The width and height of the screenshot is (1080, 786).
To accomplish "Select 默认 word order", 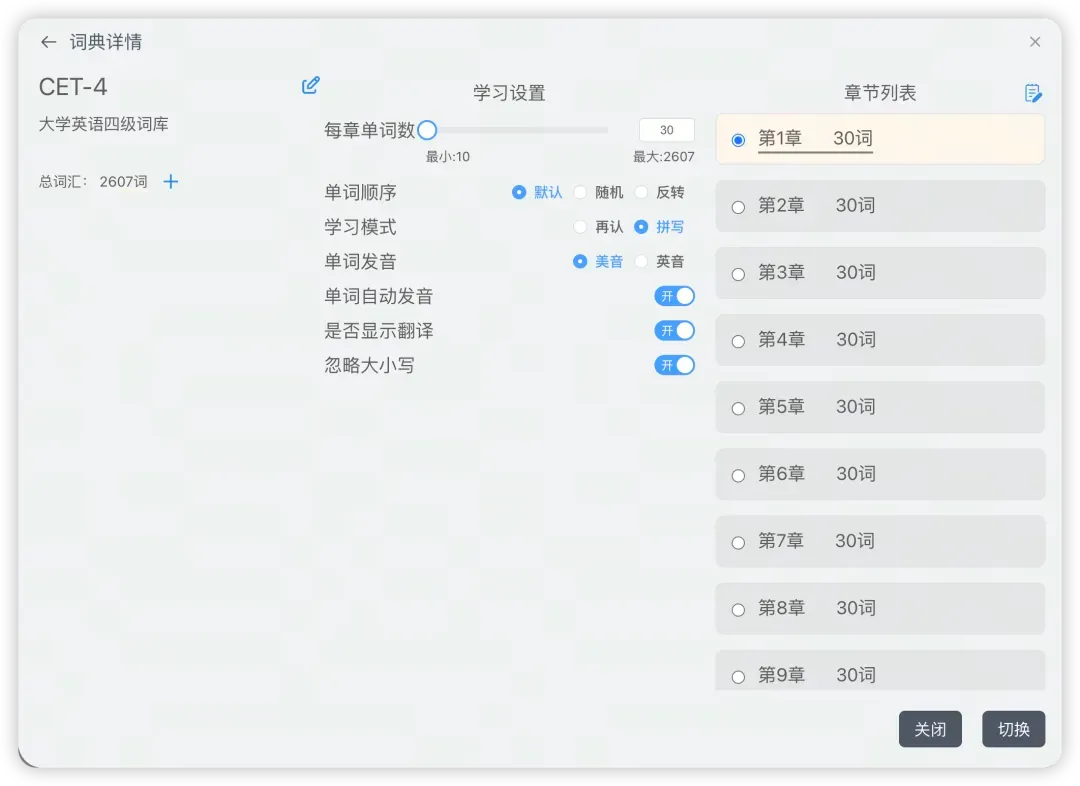I will point(537,192).
